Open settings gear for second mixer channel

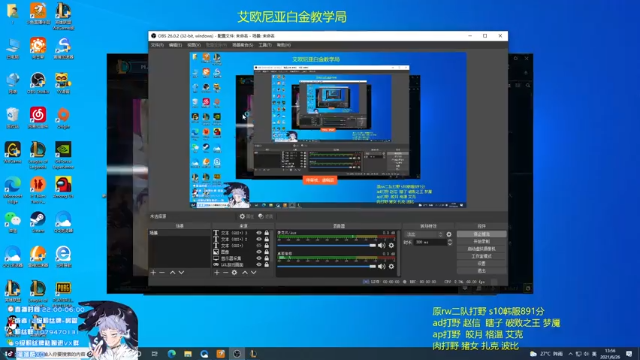391,266
